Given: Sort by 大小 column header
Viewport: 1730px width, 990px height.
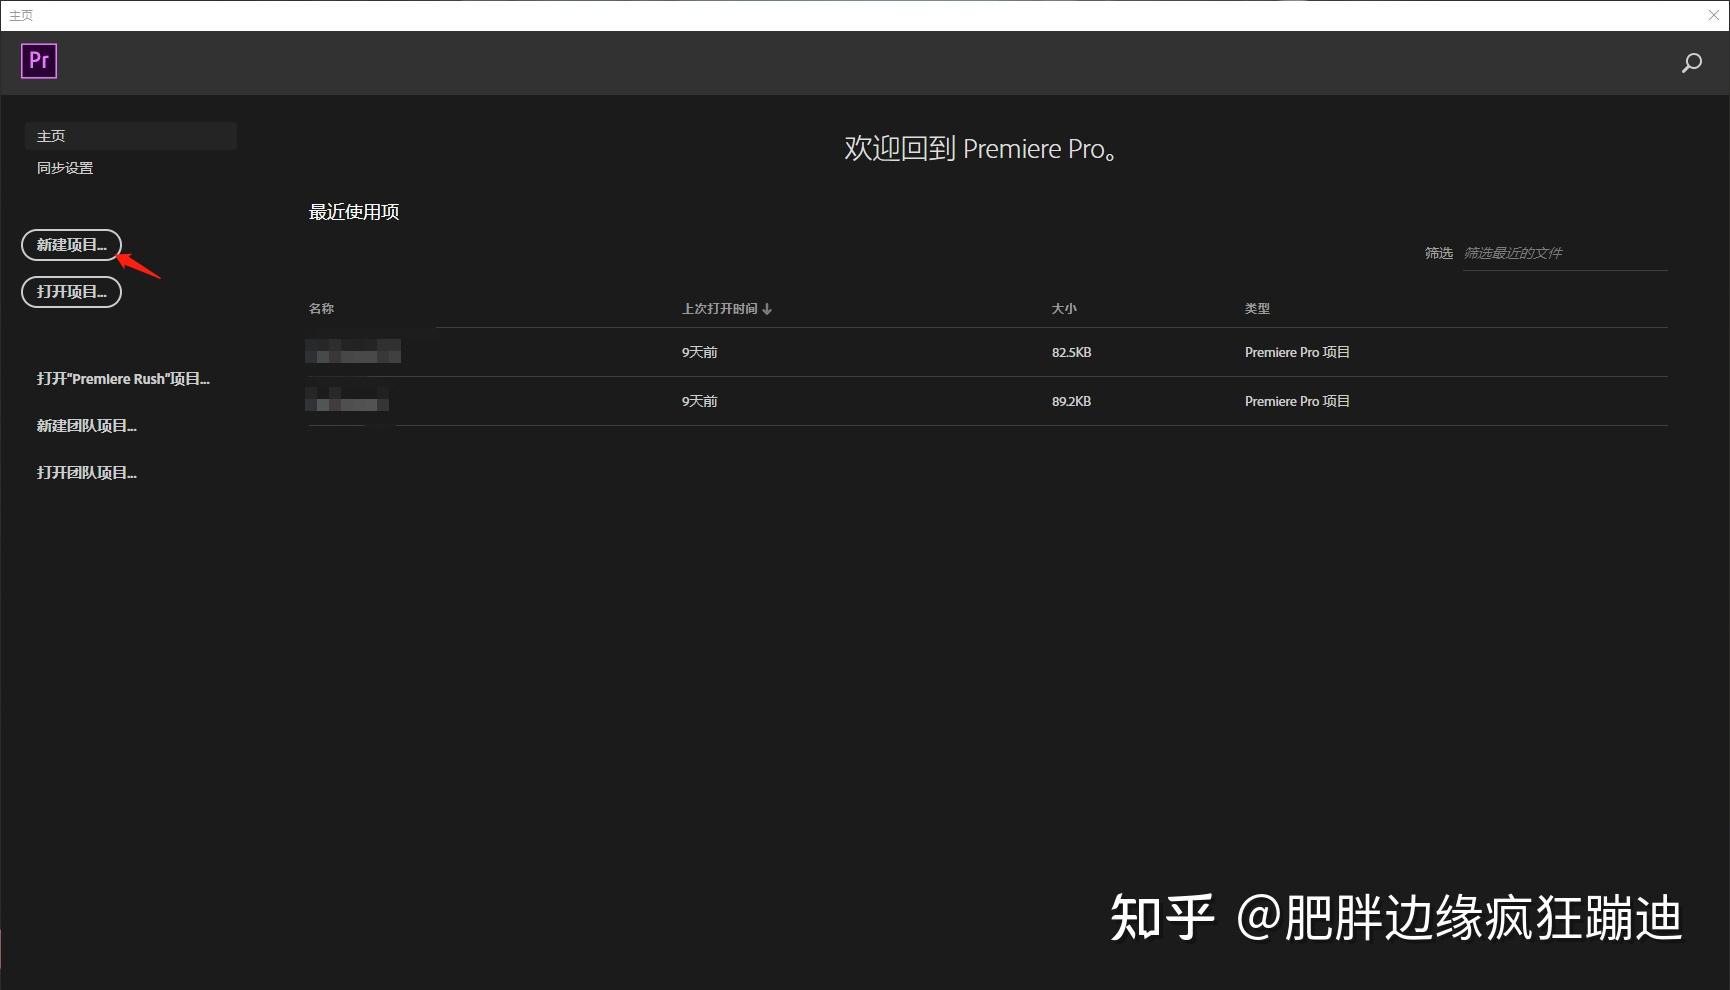Looking at the screenshot, I should click(1064, 309).
